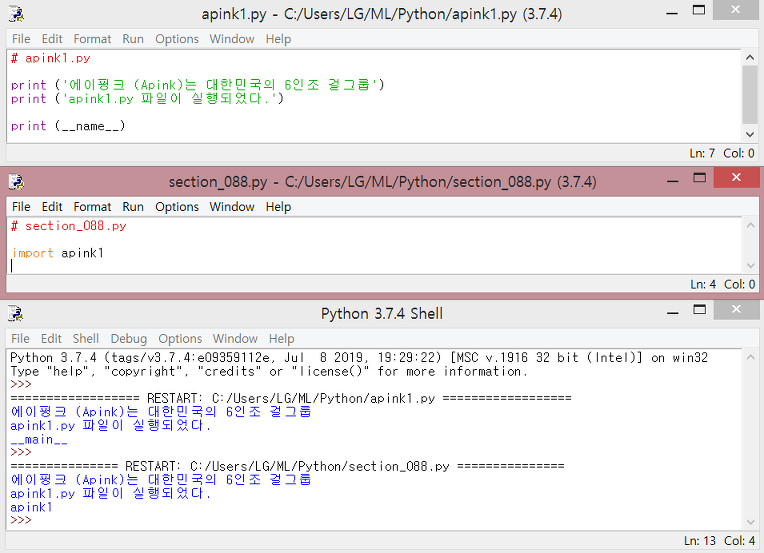Click the Python icon in Shell title bar
The image size is (764, 553).
(x=16, y=313)
